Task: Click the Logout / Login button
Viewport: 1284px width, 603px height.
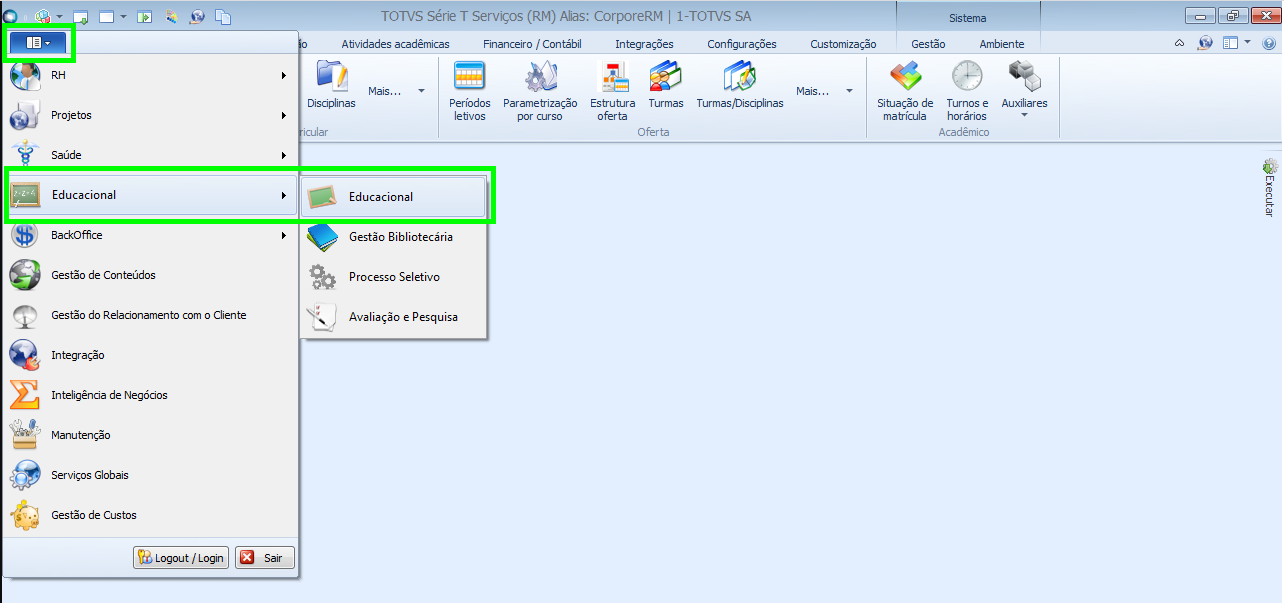Action: click(x=181, y=558)
